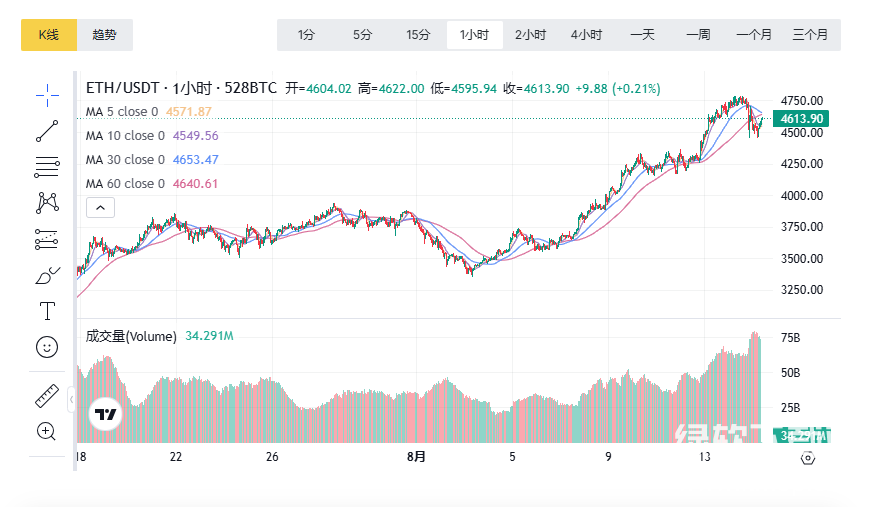Open the MA 5 close indicator legend
876x507 pixels.
point(122,112)
